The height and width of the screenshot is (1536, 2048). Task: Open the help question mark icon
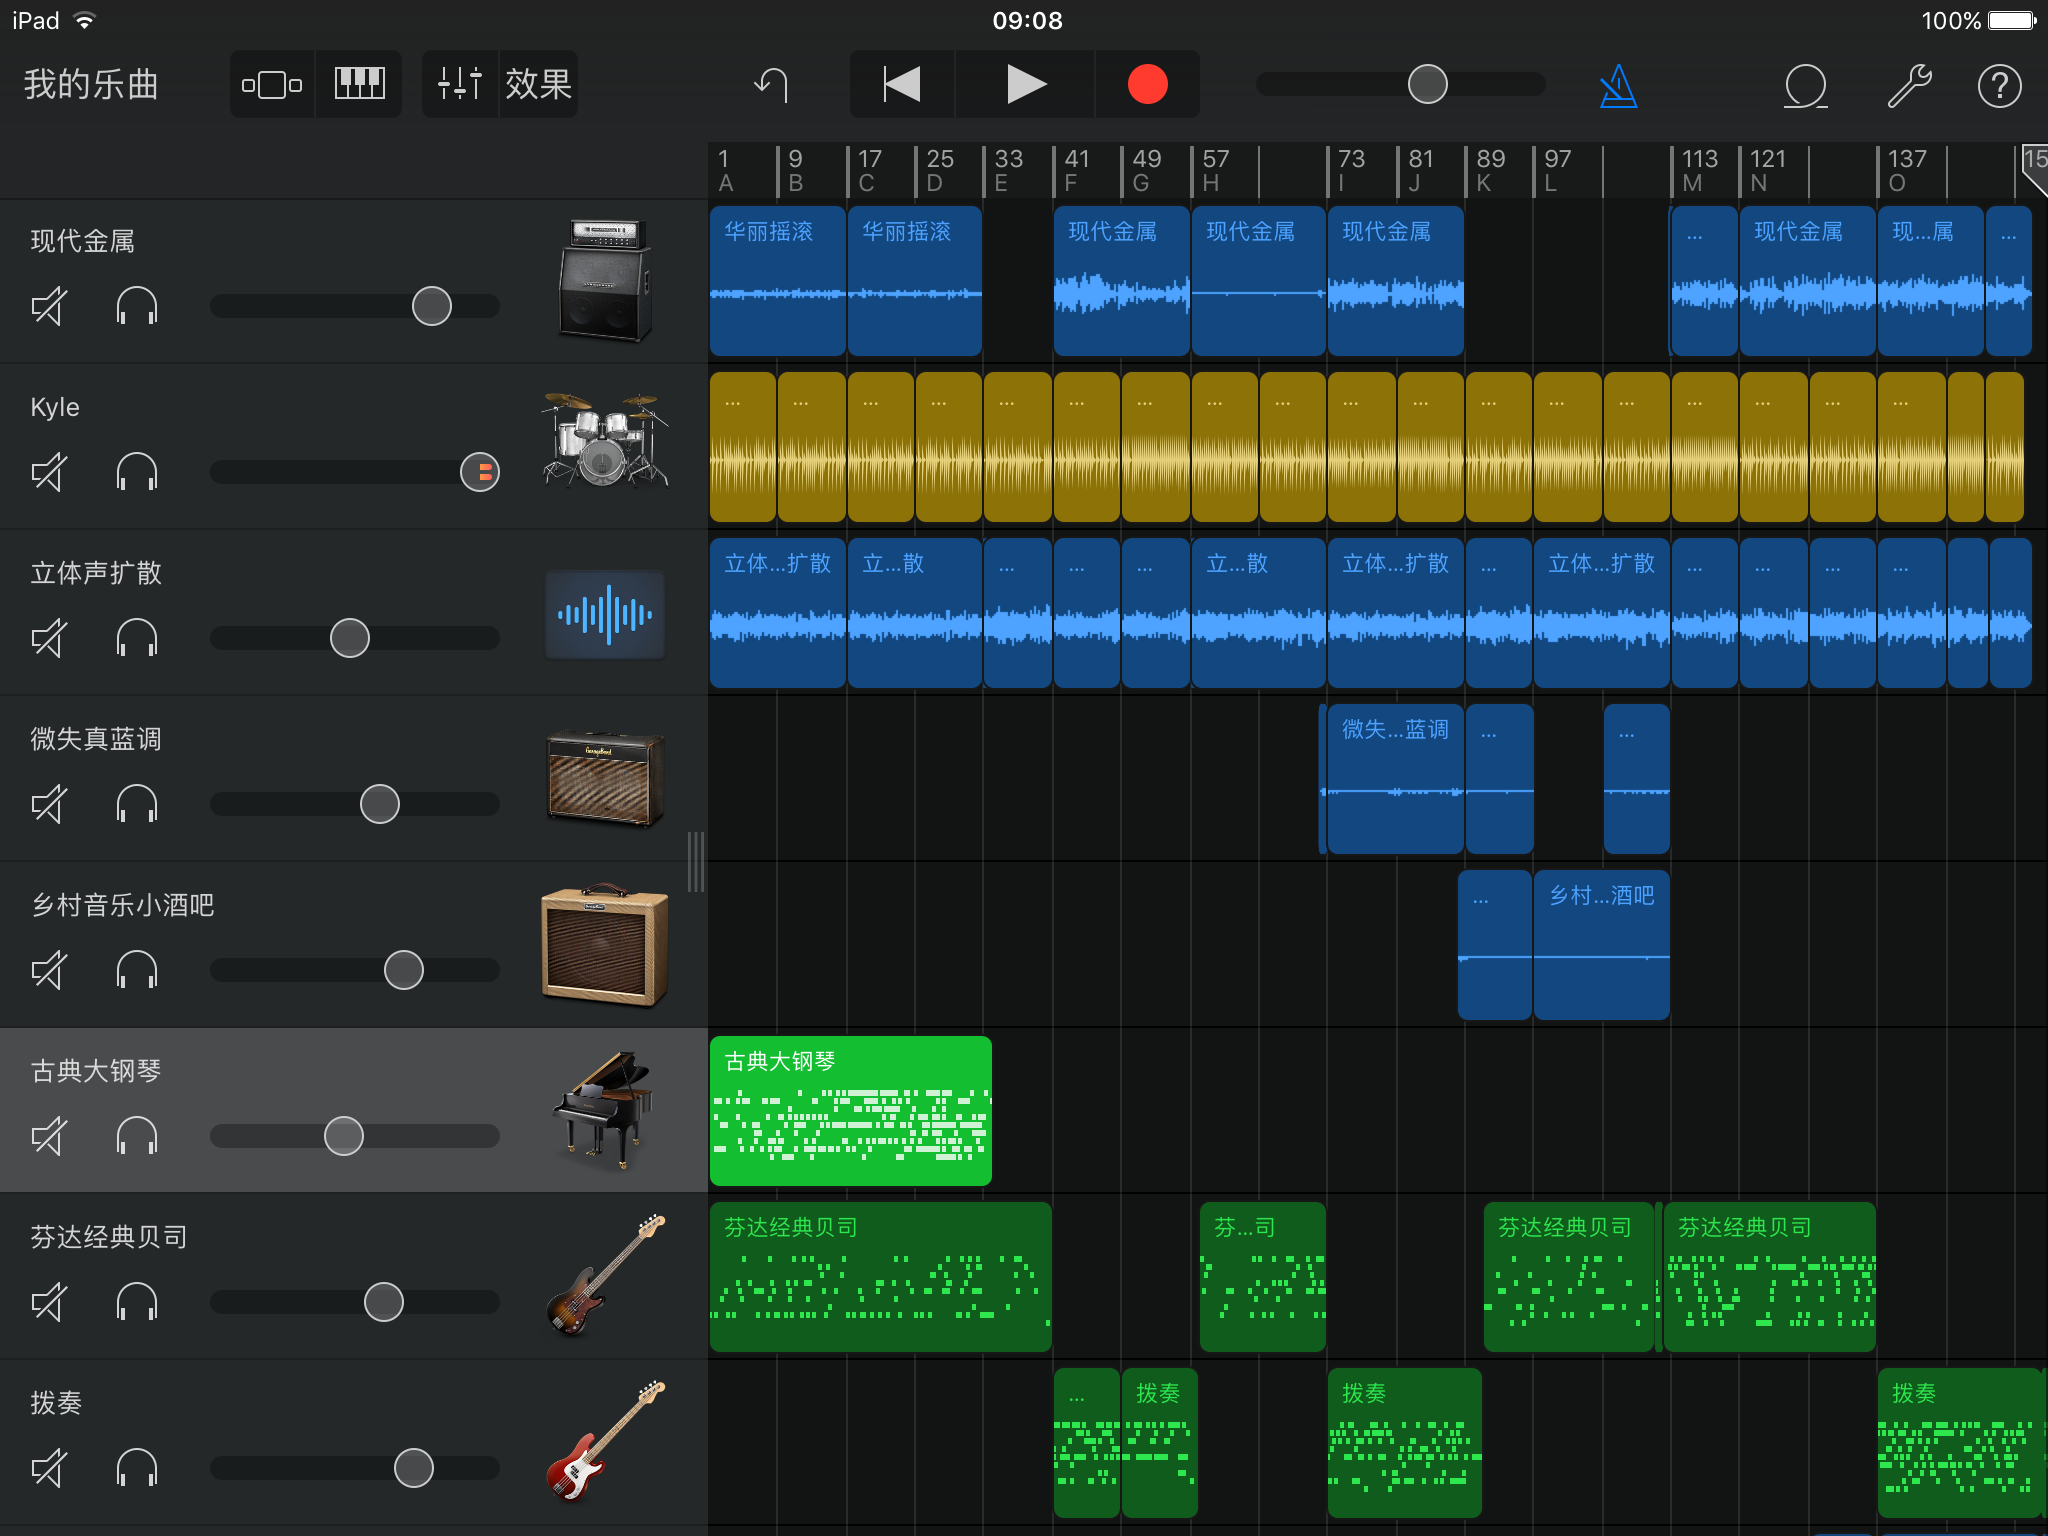click(x=2000, y=86)
